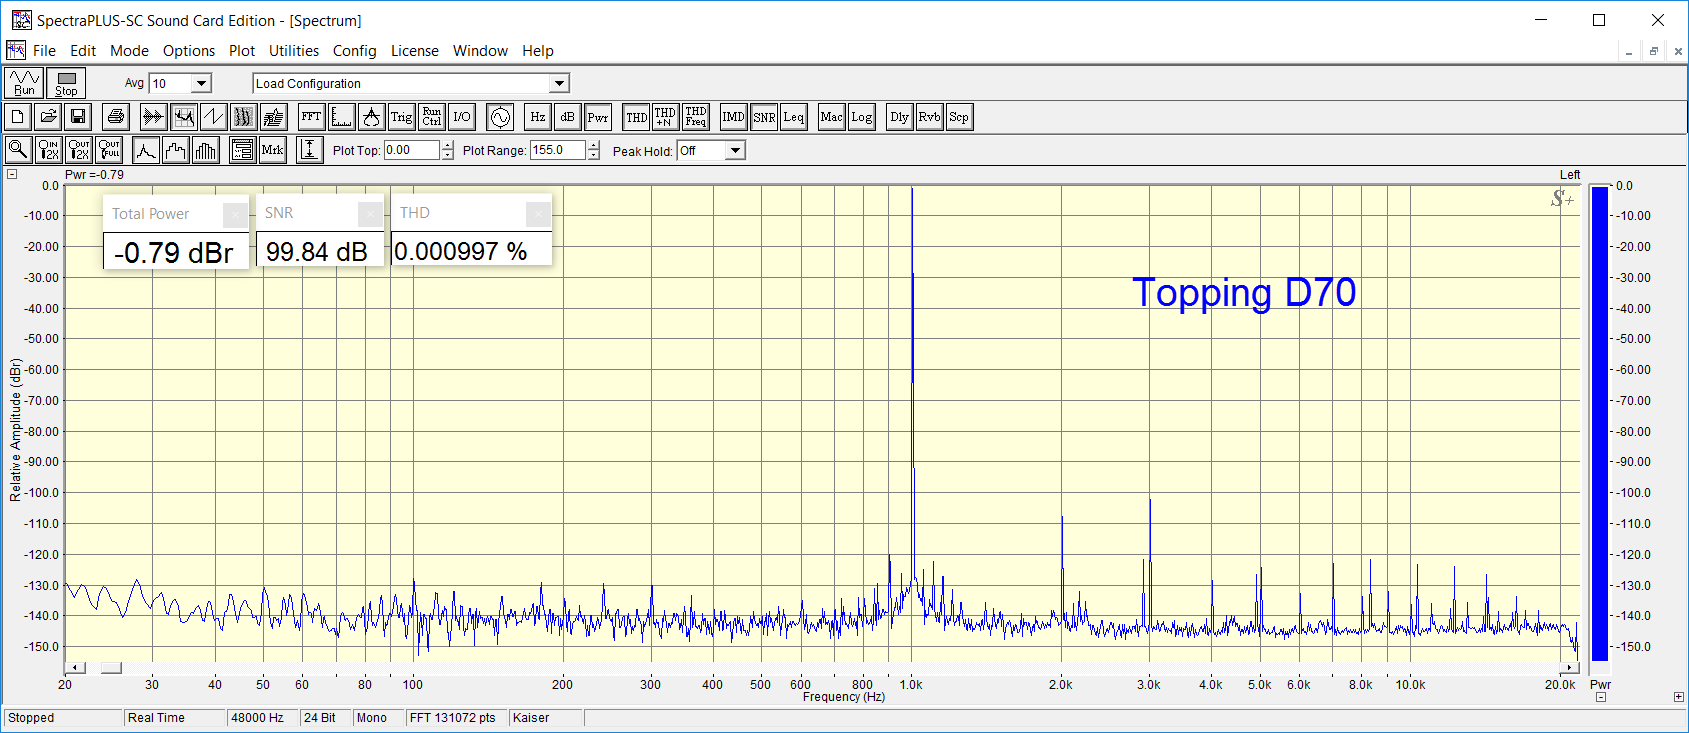
Task: Click the Zoom magnifier tool
Action: click(x=18, y=150)
